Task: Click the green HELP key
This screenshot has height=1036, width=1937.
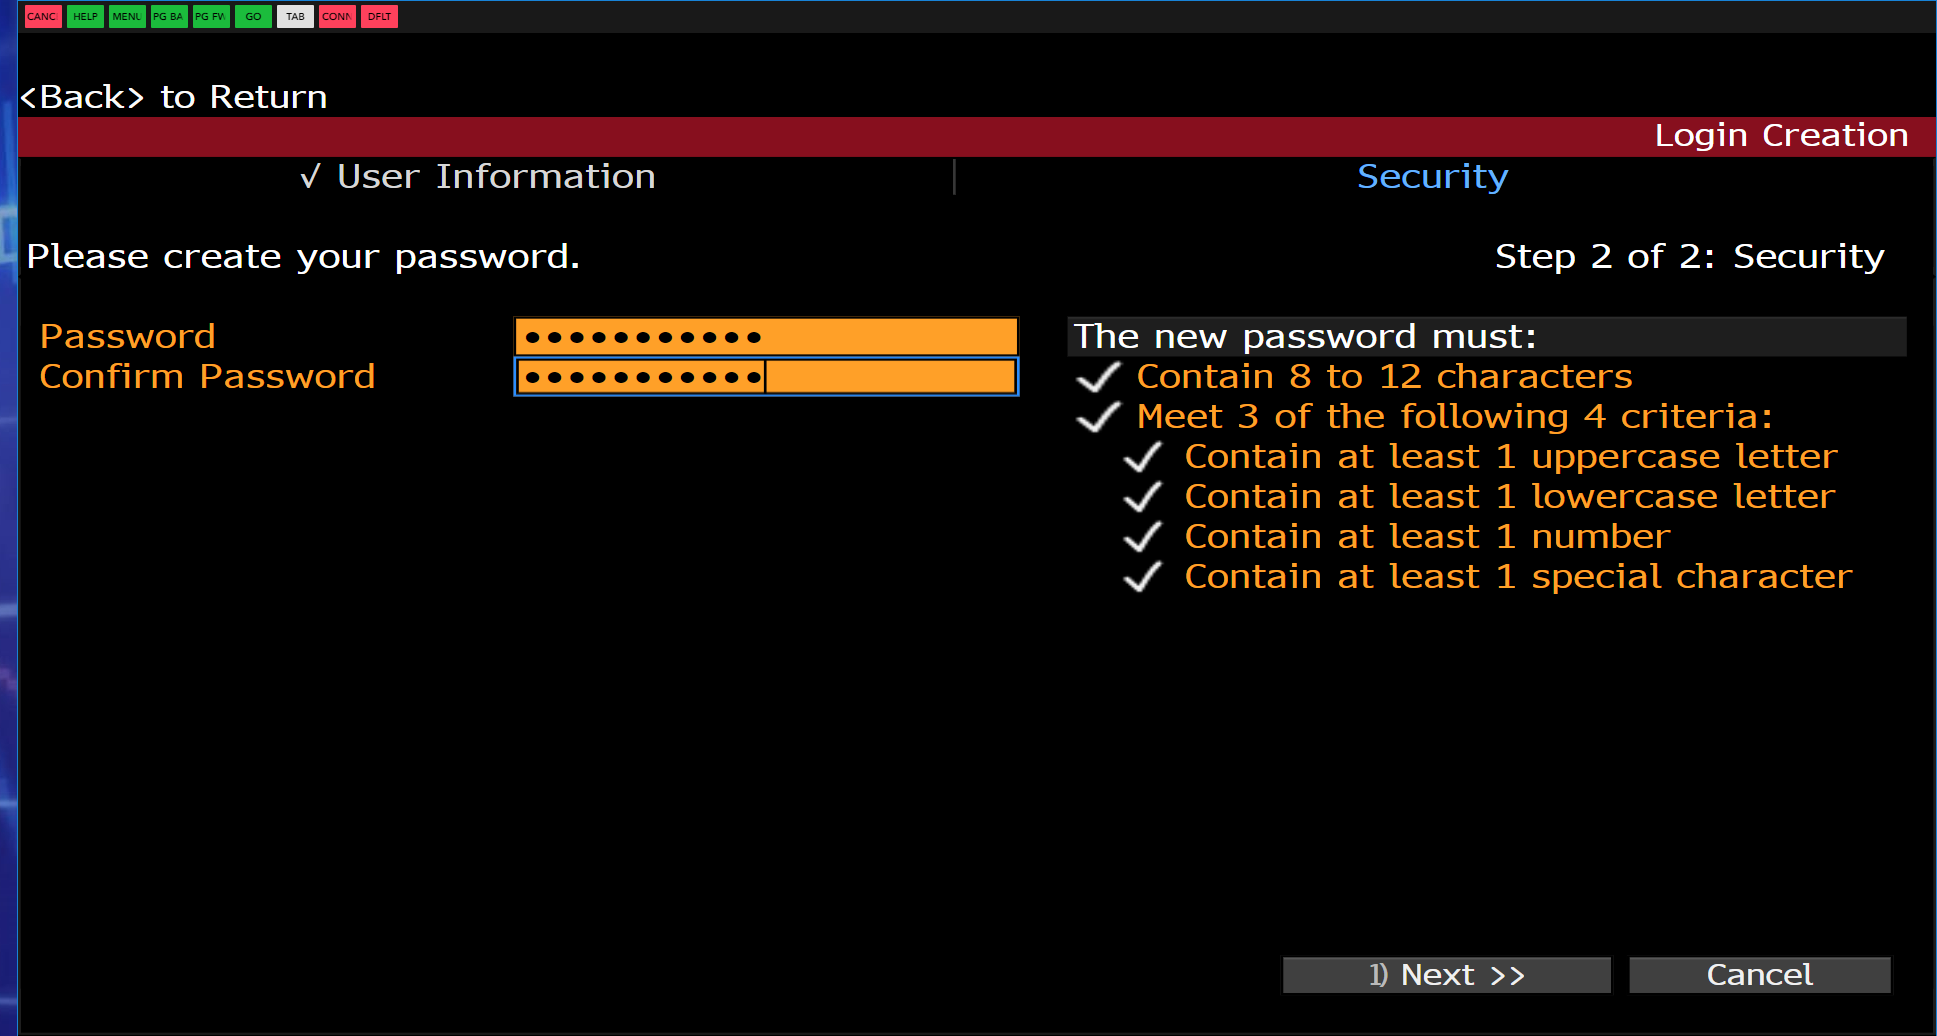Action: click(x=85, y=16)
